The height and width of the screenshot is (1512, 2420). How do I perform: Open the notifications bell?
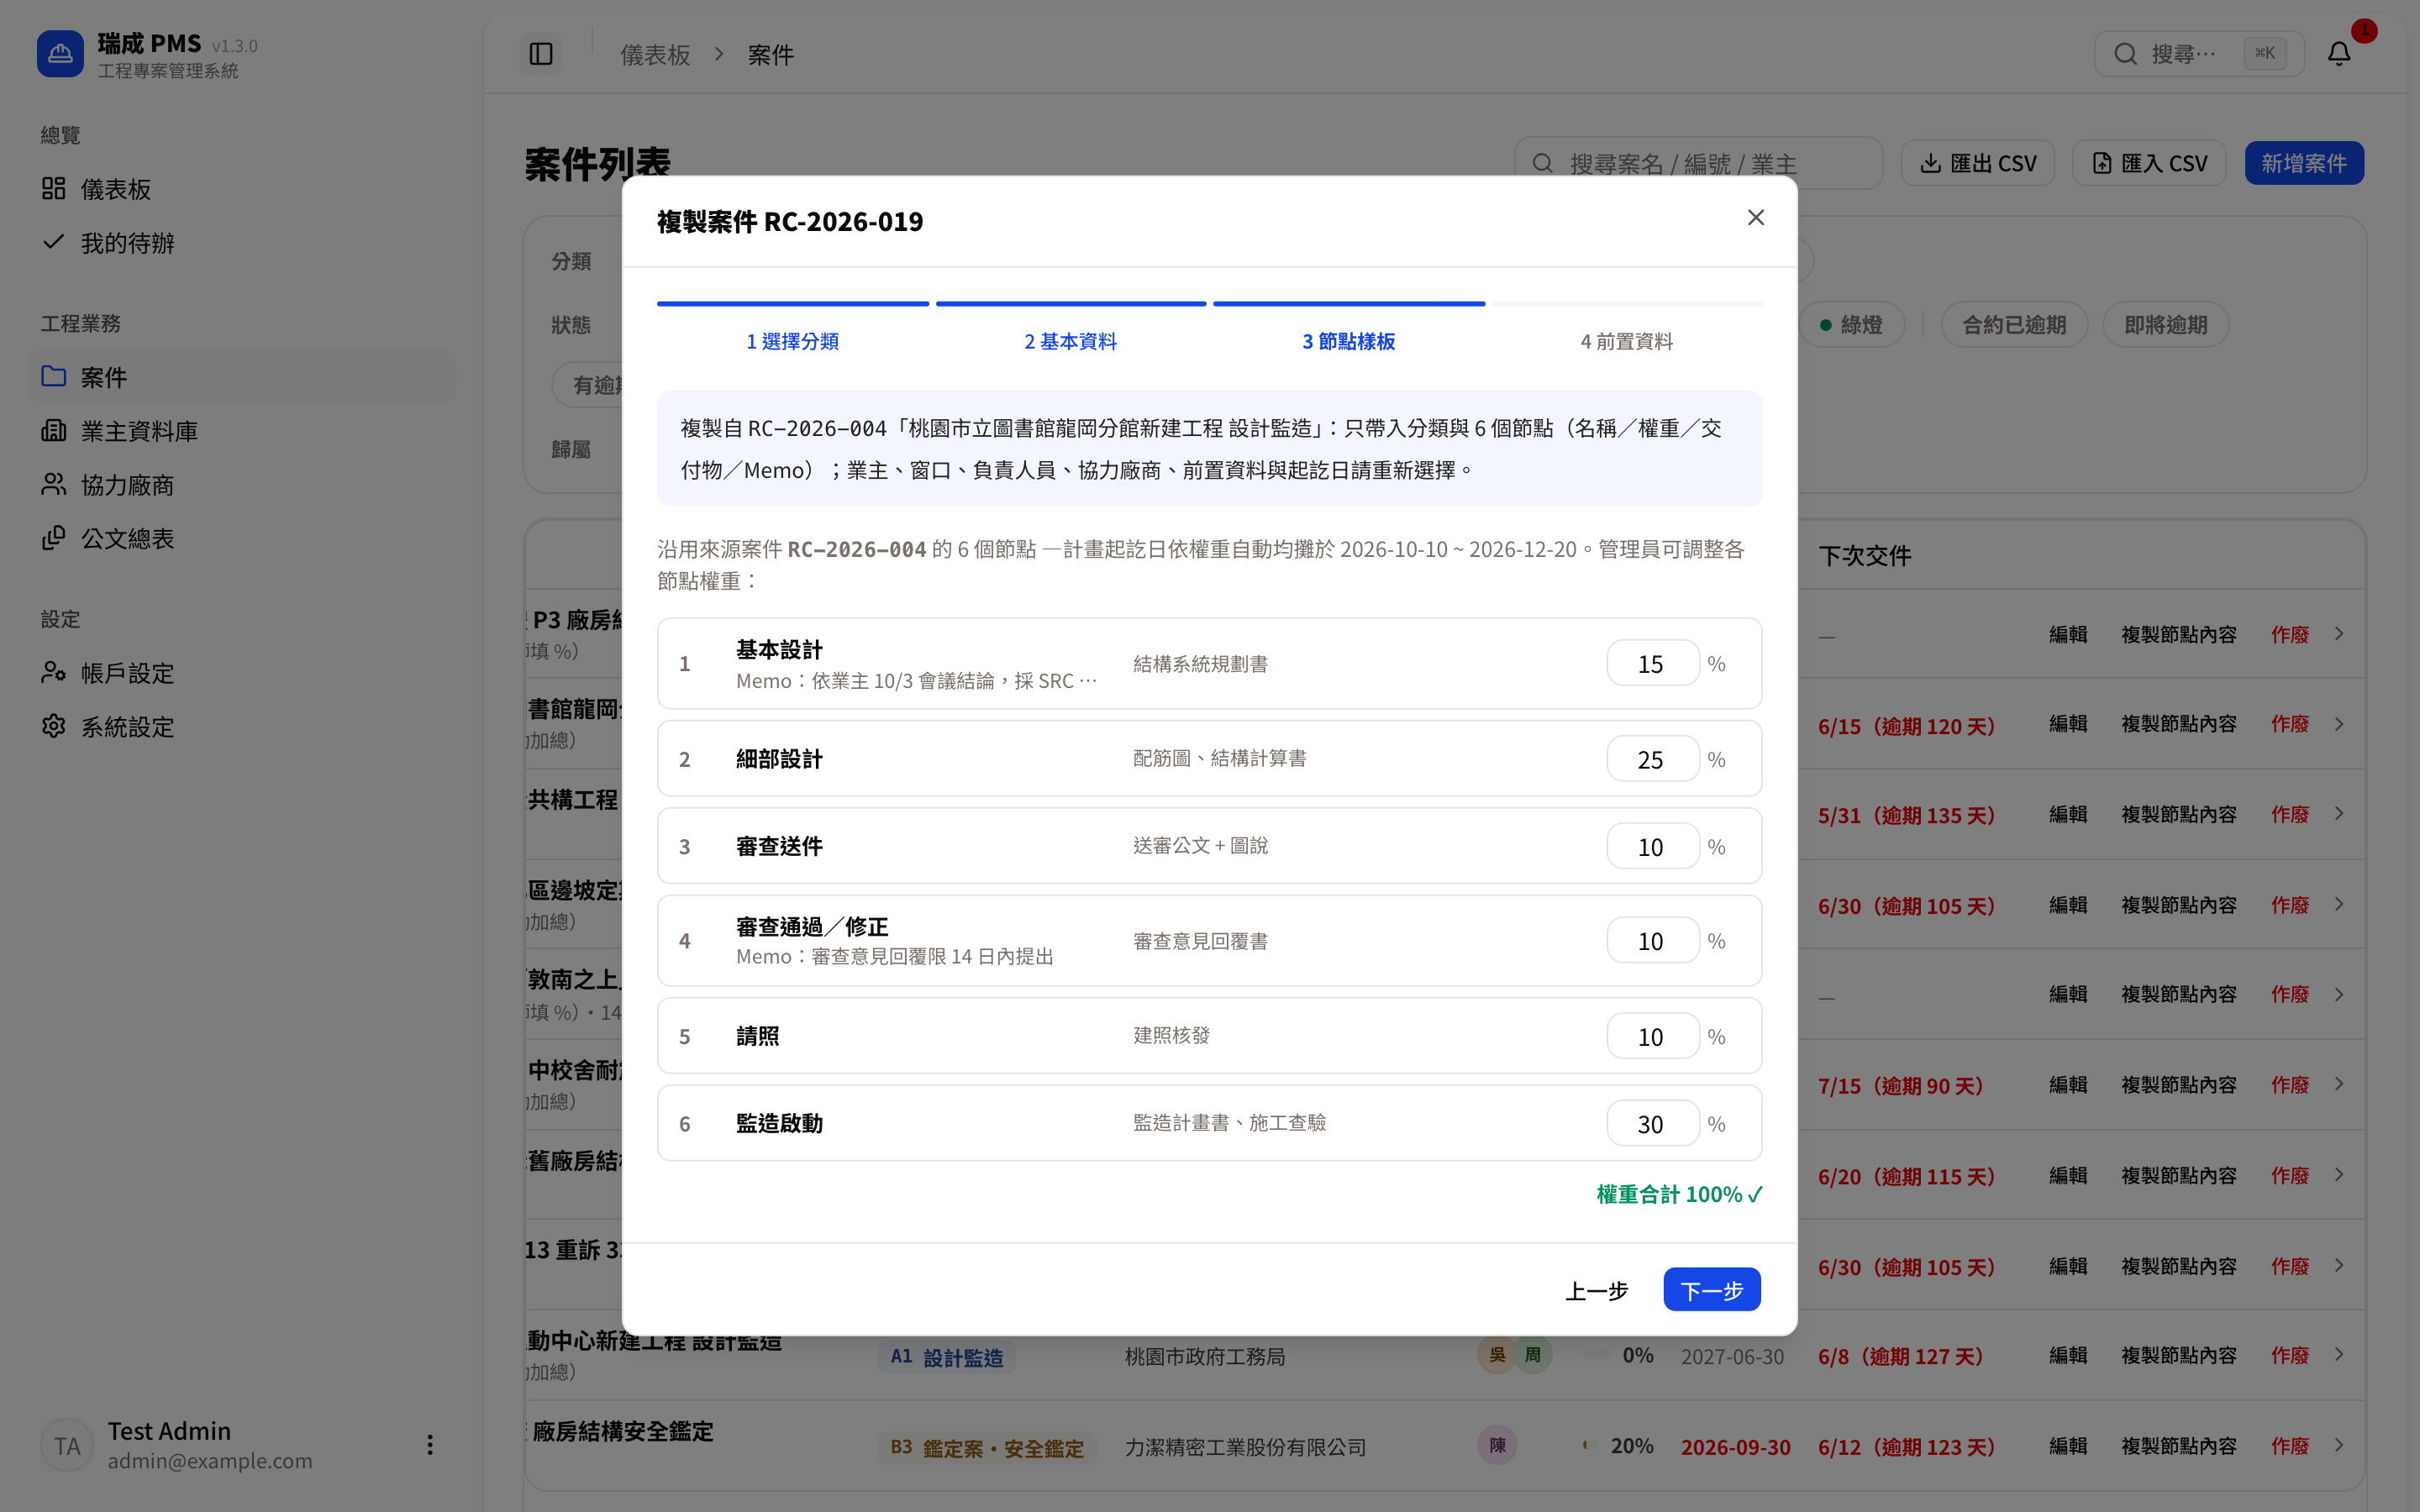point(2339,54)
